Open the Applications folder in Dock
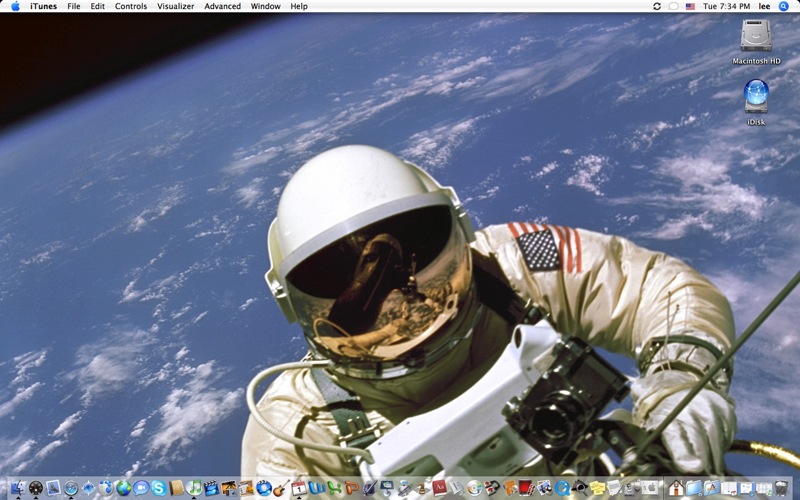This screenshot has width=800, height=500. [711, 488]
